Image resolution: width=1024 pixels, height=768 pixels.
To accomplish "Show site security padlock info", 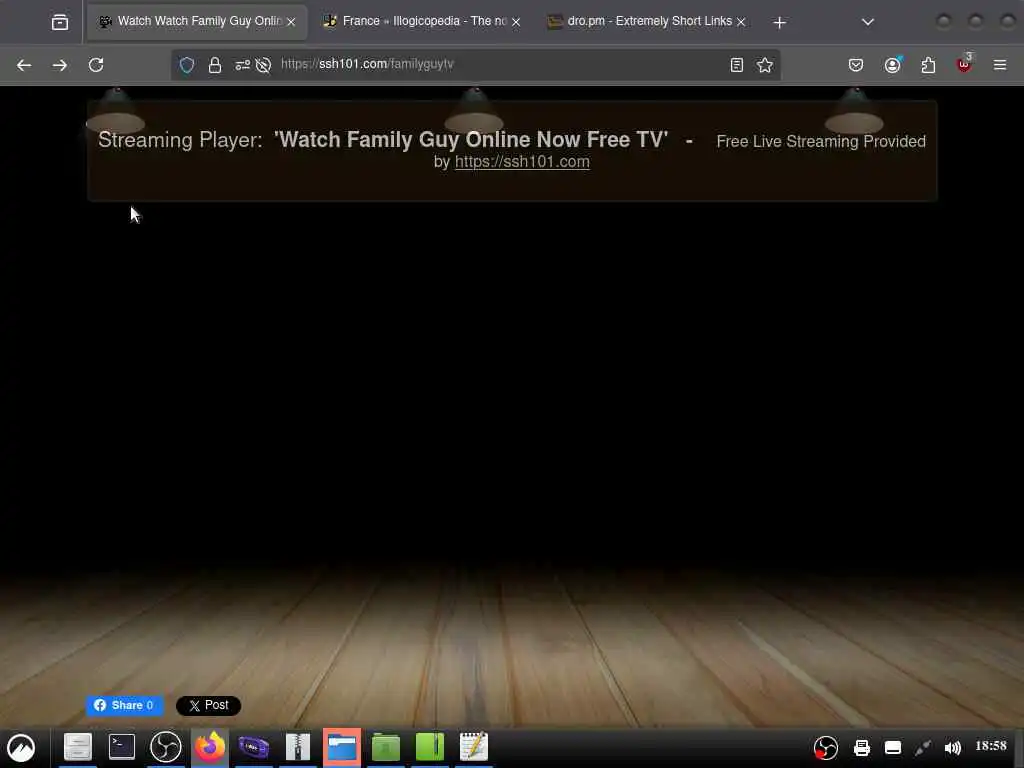I will click(215, 65).
